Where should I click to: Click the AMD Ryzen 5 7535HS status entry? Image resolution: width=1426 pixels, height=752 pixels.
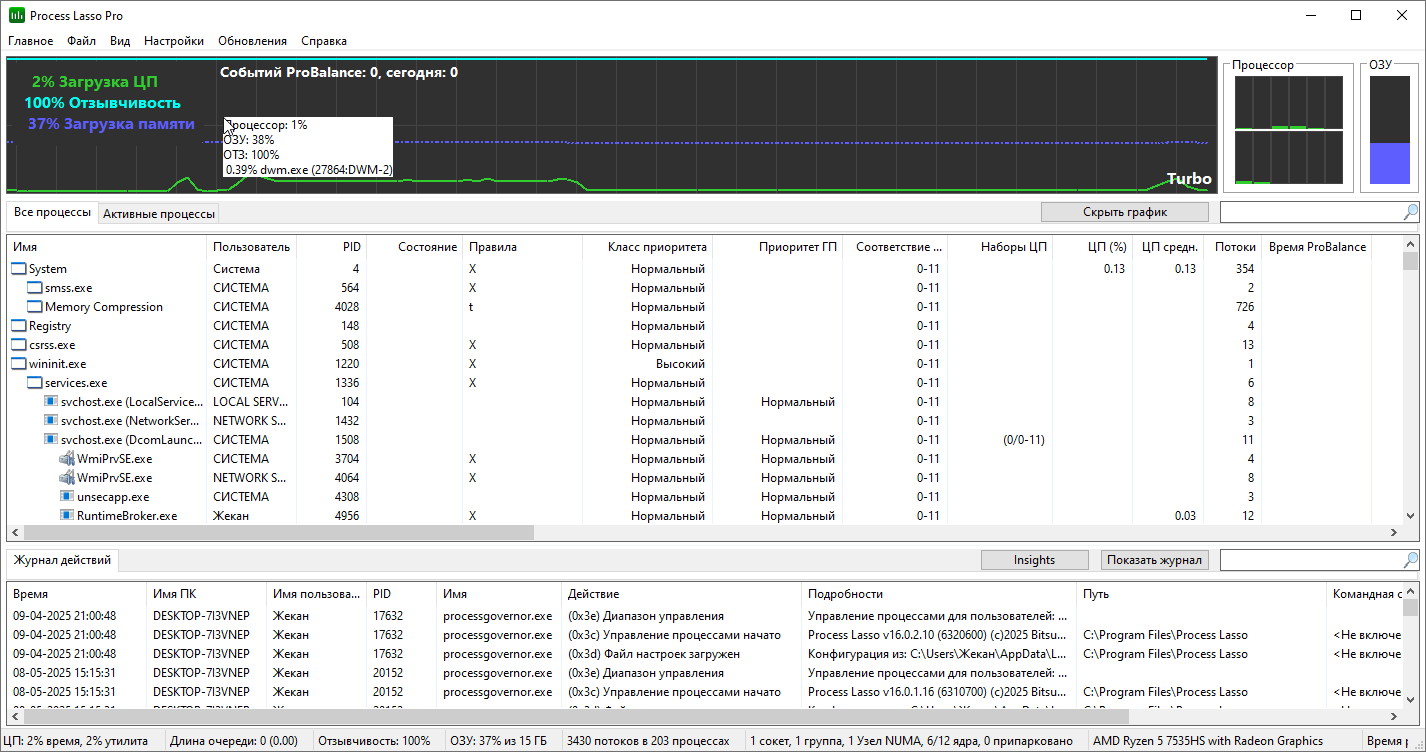point(1208,741)
